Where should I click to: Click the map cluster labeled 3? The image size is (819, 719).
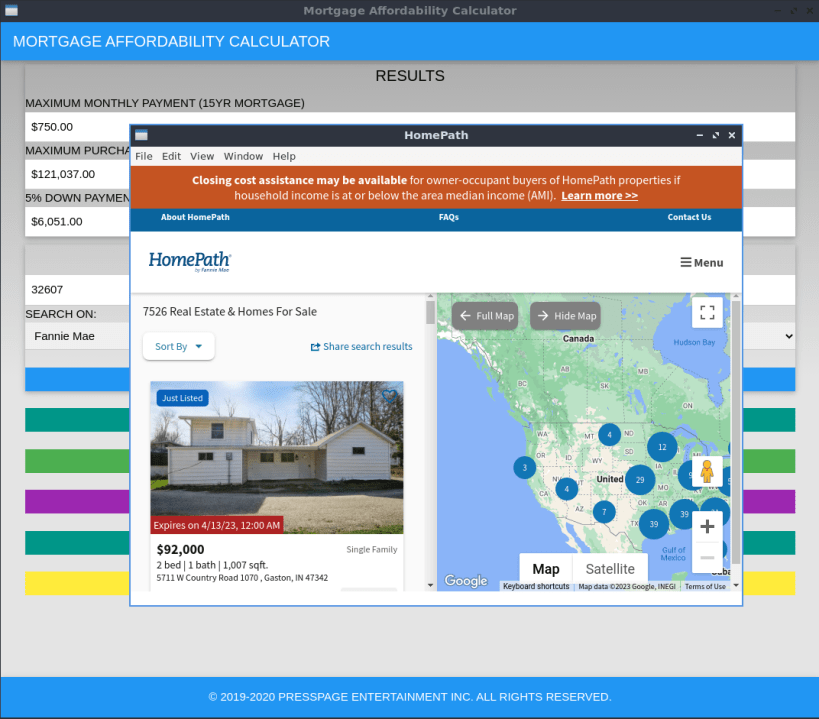click(x=524, y=467)
